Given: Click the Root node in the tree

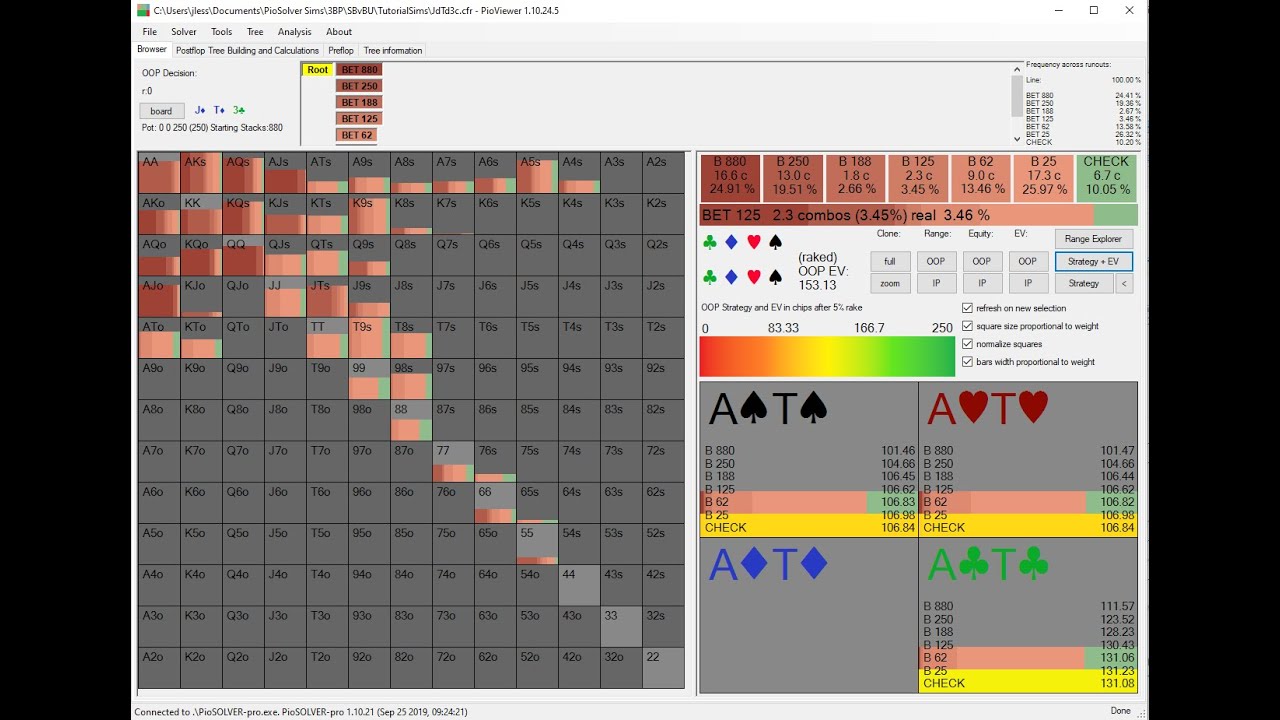Looking at the screenshot, I should point(317,70).
